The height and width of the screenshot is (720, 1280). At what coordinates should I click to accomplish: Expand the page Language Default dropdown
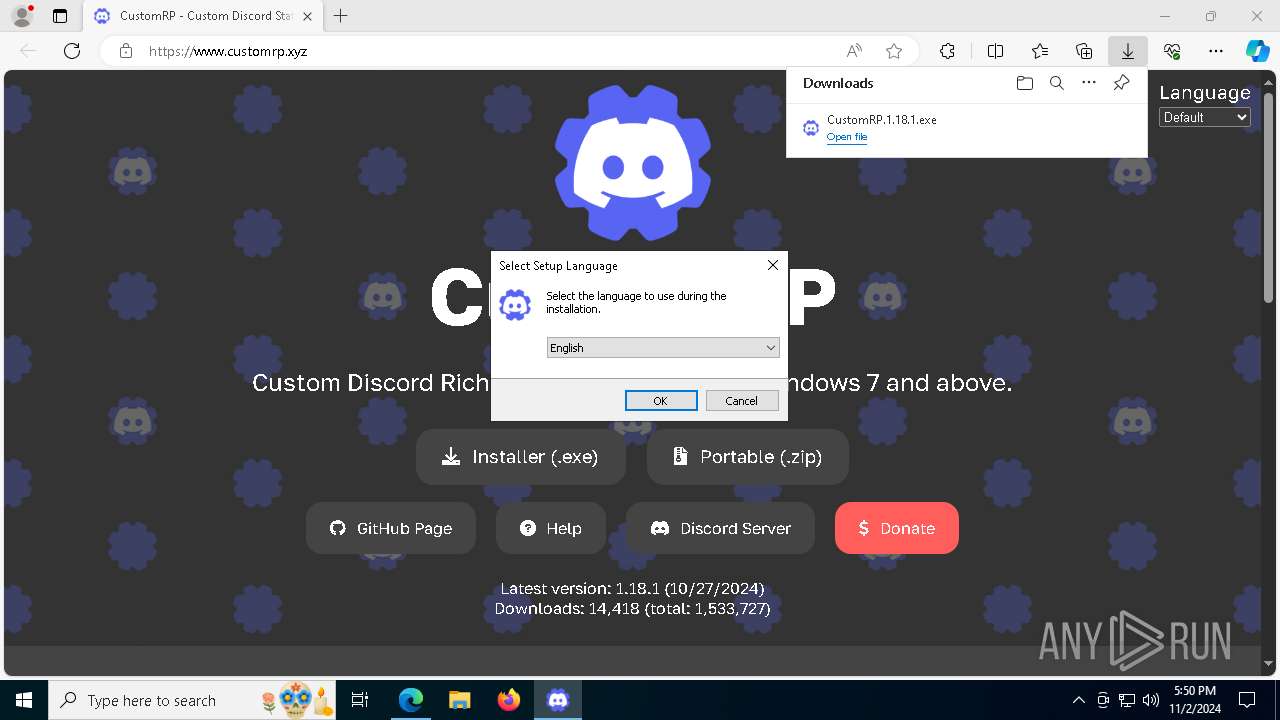(1205, 117)
